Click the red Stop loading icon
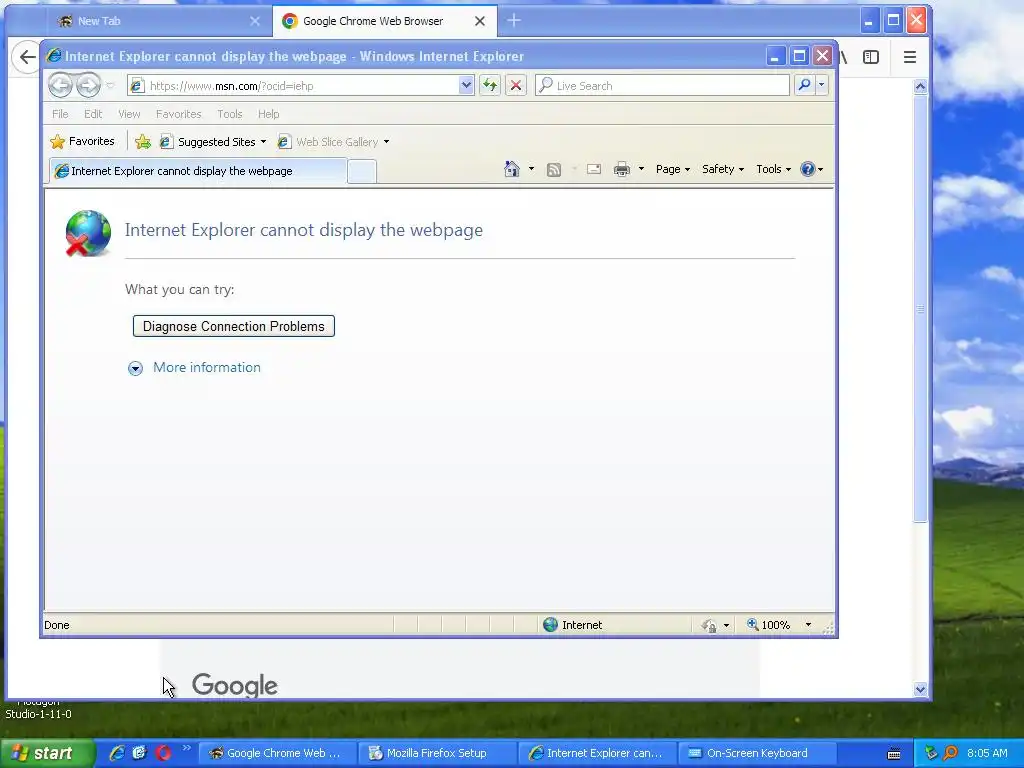 (x=516, y=86)
